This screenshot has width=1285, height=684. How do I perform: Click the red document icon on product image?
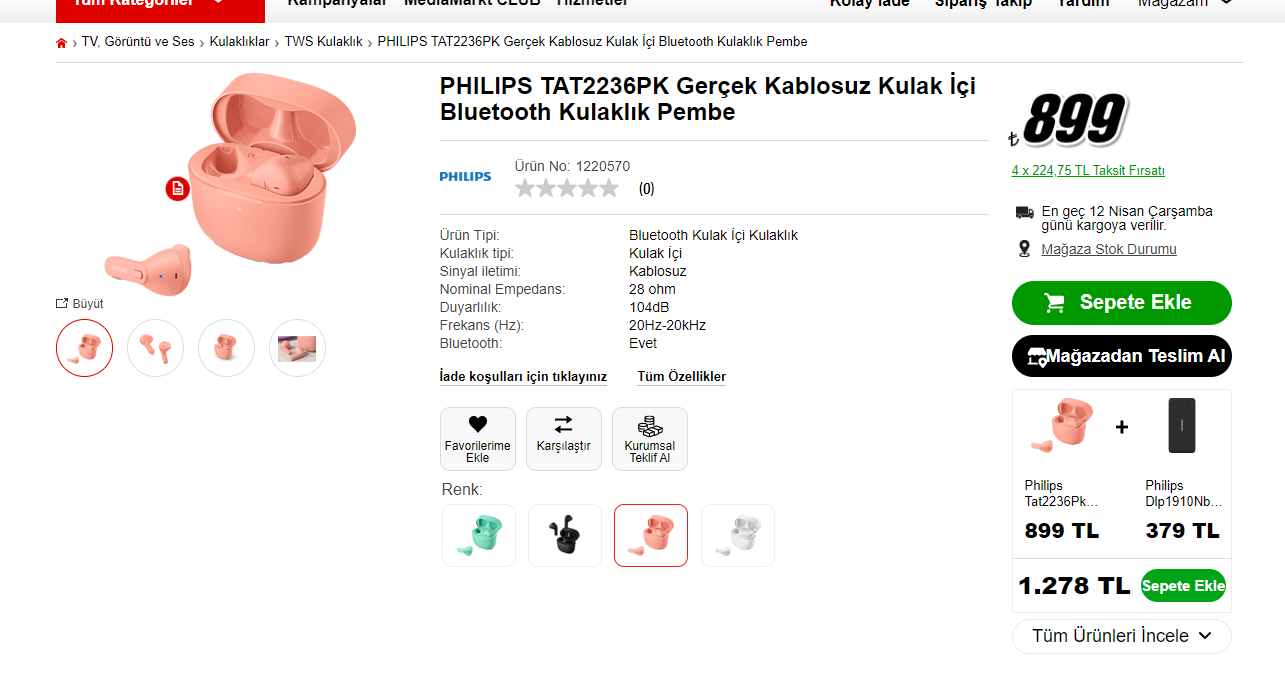coord(177,188)
